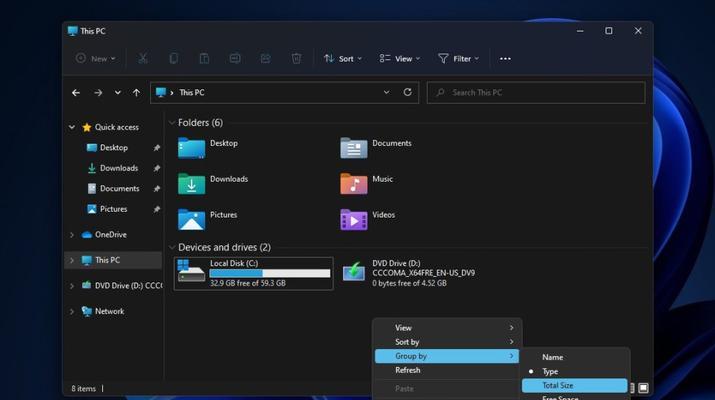Open Sort by submenu in context menu
The width and height of the screenshot is (715, 400).
[447, 342]
